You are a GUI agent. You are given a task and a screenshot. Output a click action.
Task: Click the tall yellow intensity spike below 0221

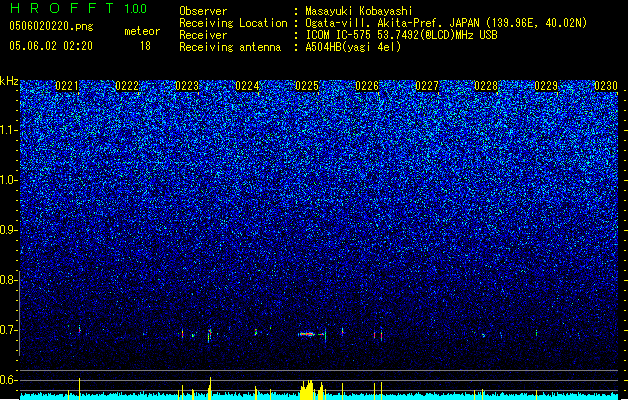79,388
